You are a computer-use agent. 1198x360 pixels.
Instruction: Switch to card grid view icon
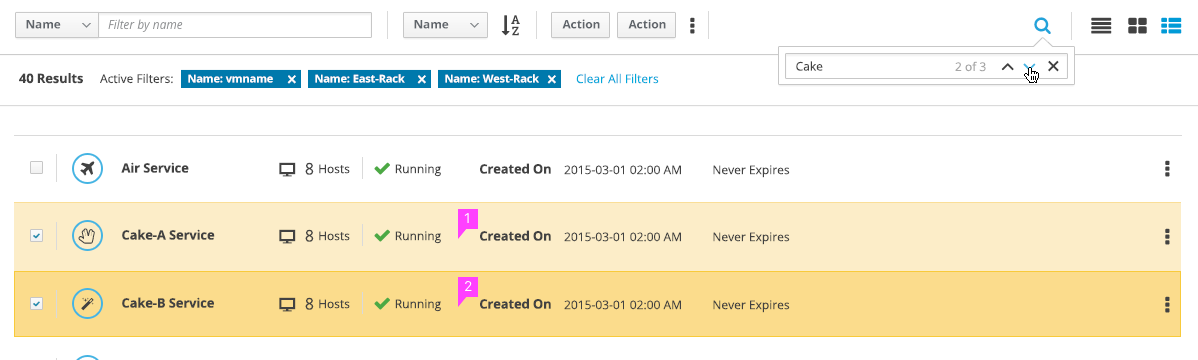pyautogui.click(x=1138, y=25)
